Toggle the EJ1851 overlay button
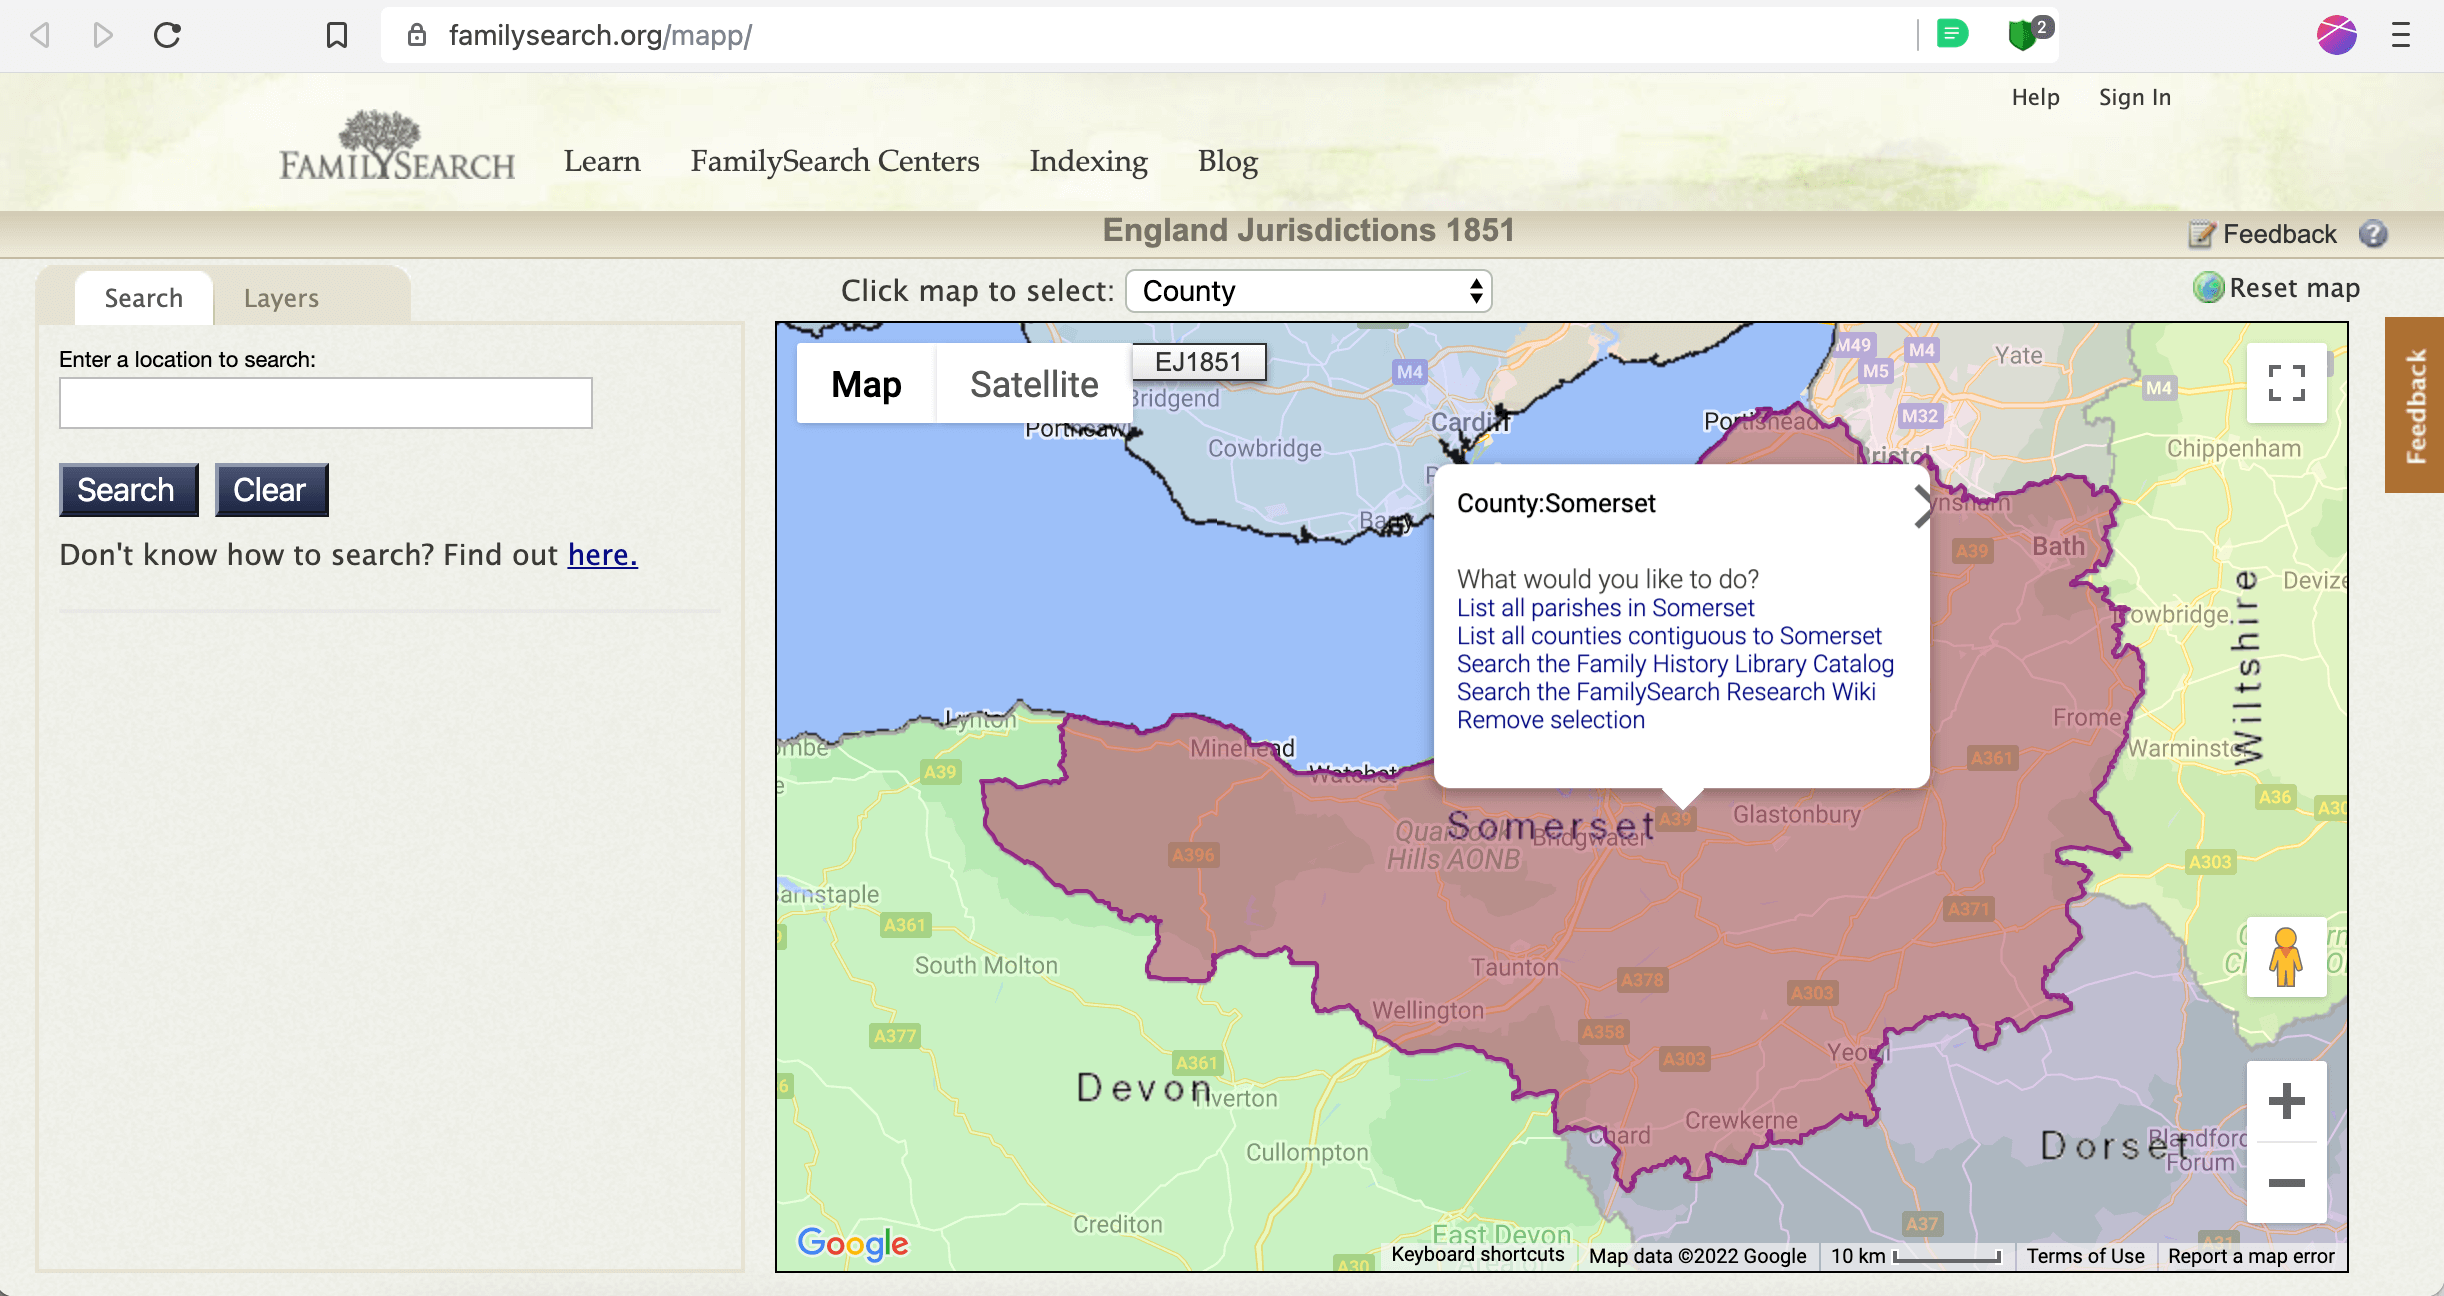This screenshot has height=1296, width=2444. point(1199,362)
